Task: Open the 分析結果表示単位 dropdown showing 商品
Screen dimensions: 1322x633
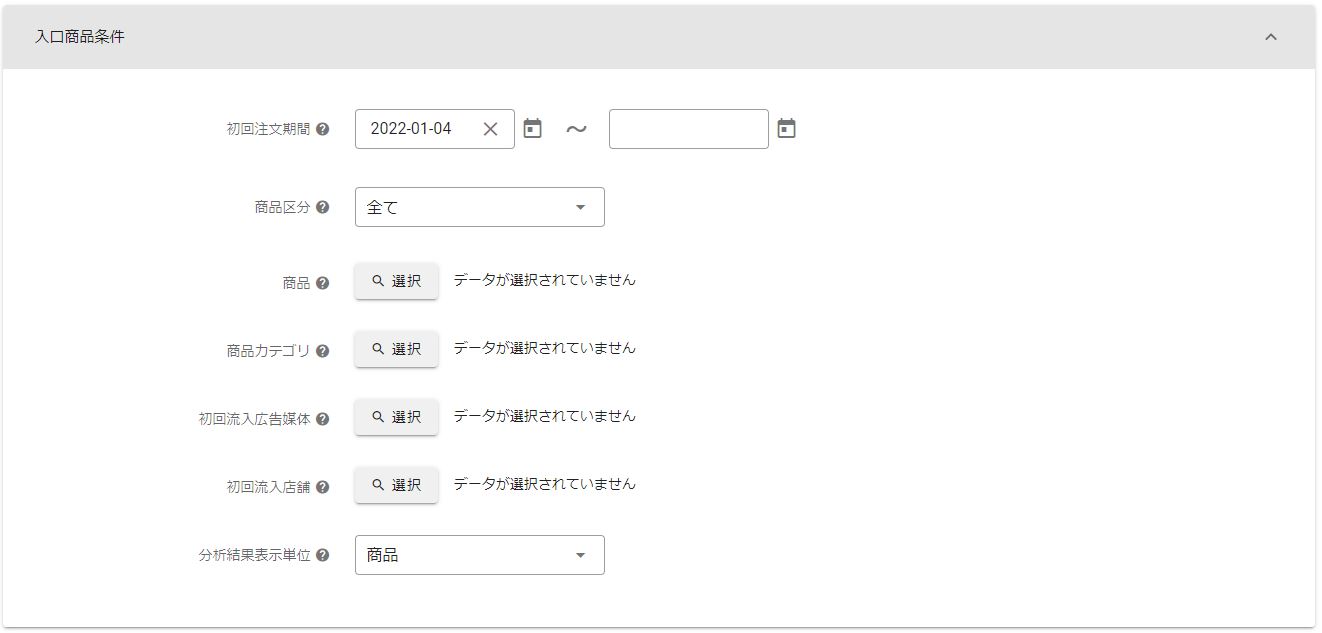Action: pyautogui.click(x=479, y=555)
